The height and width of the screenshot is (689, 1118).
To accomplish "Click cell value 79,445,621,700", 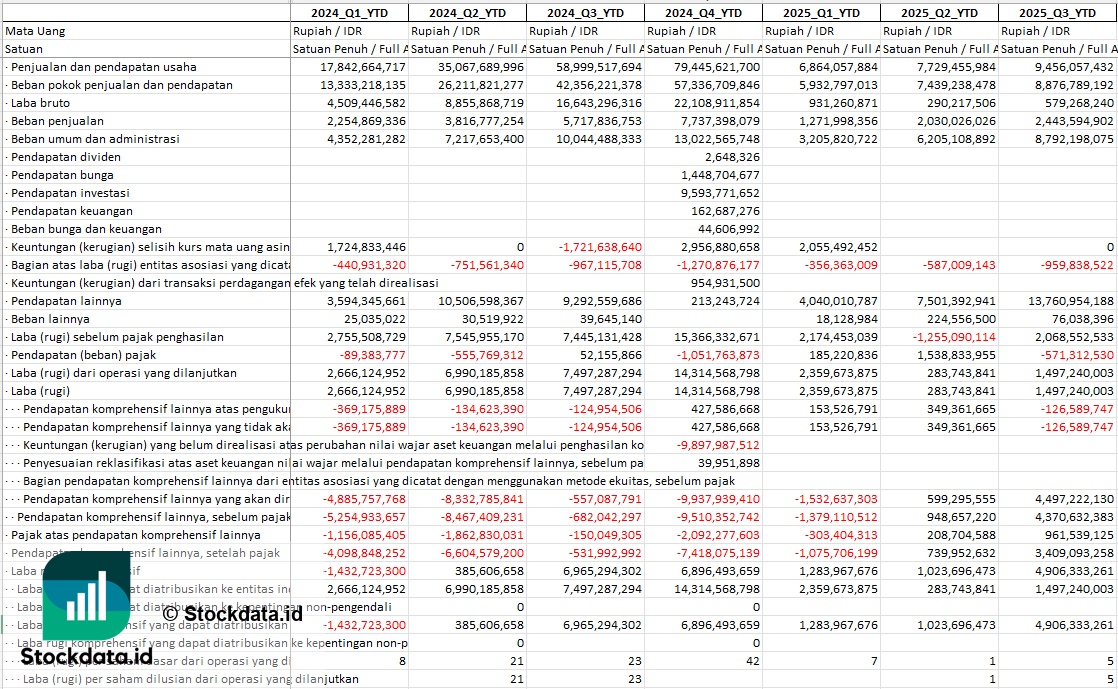I will pyautogui.click(x=717, y=67).
